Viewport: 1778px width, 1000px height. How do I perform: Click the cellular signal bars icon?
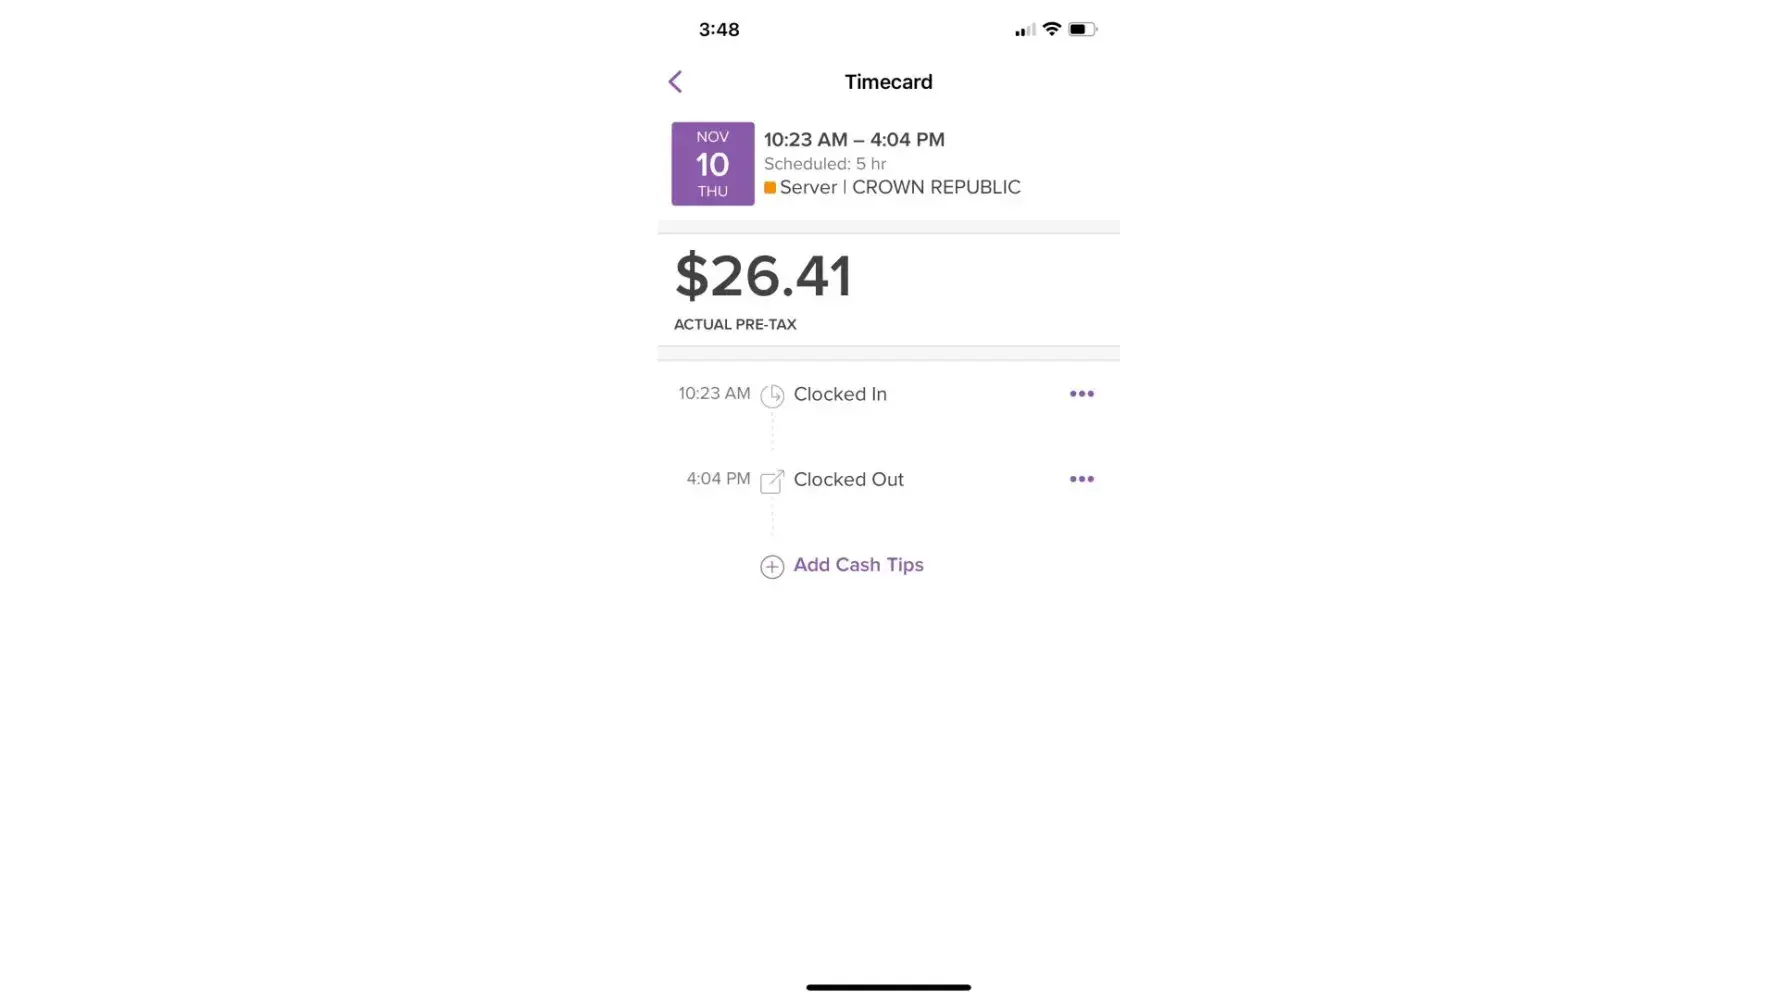(1025, 30)
